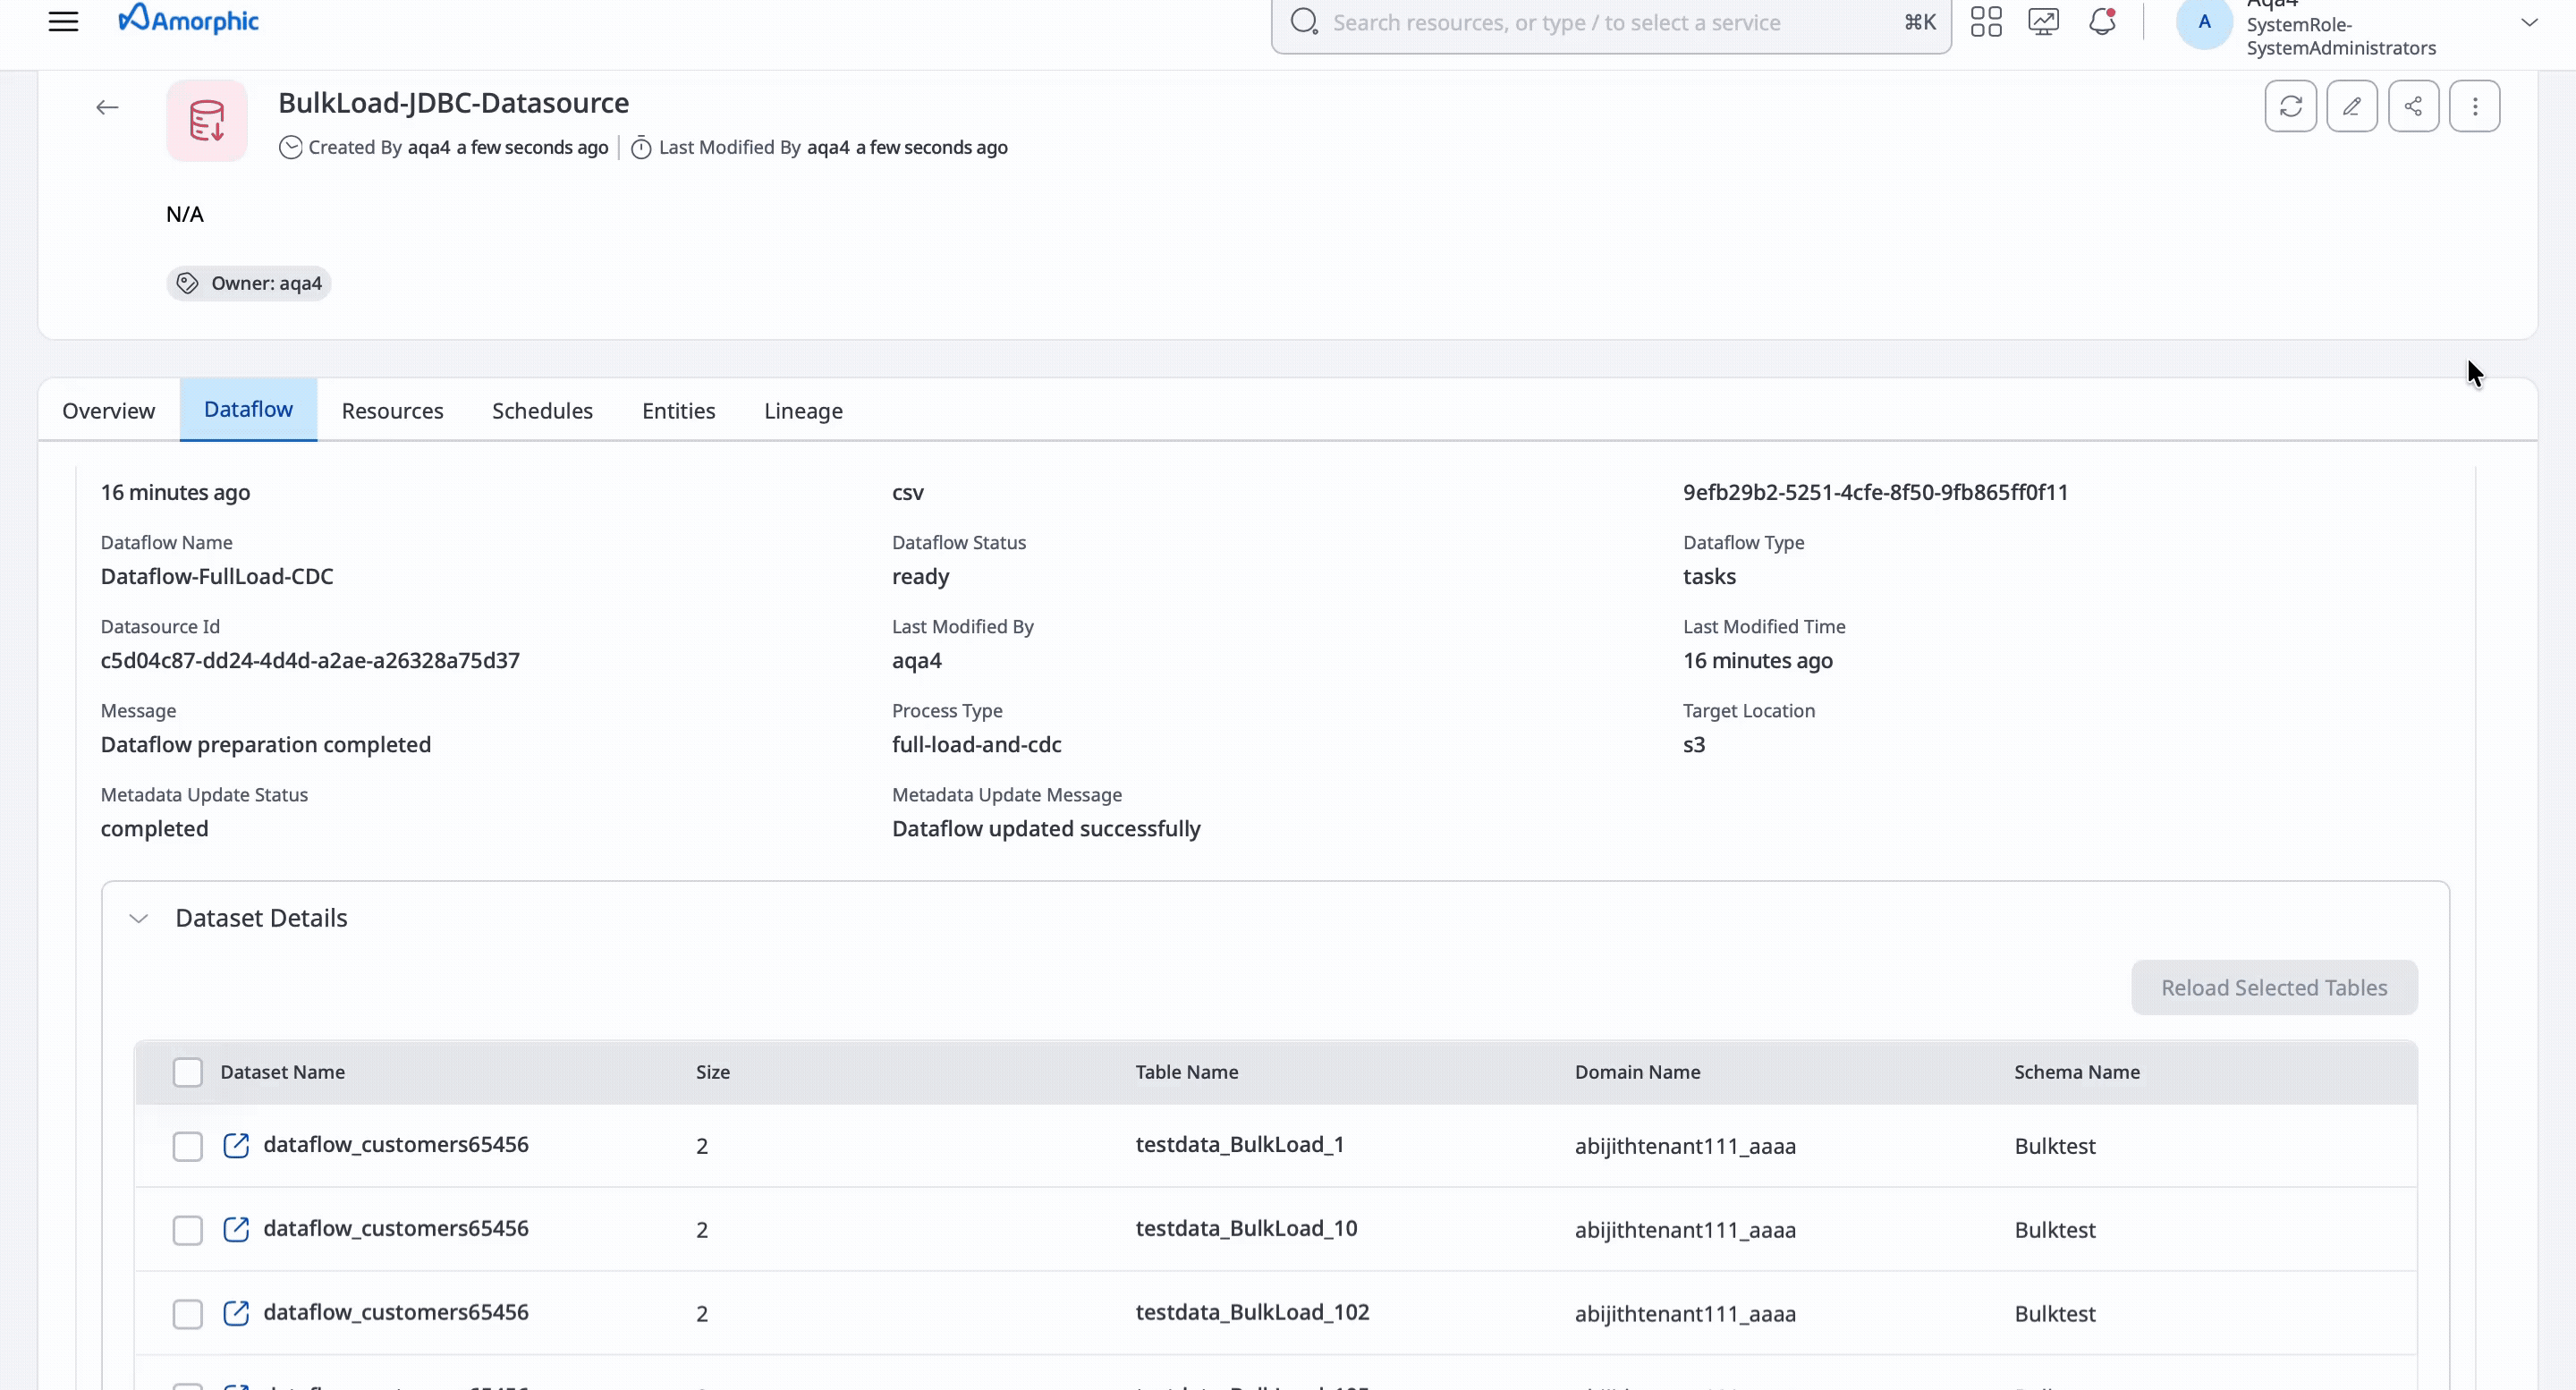
Task: Open the Resources tab
Action: coord(392,411)
